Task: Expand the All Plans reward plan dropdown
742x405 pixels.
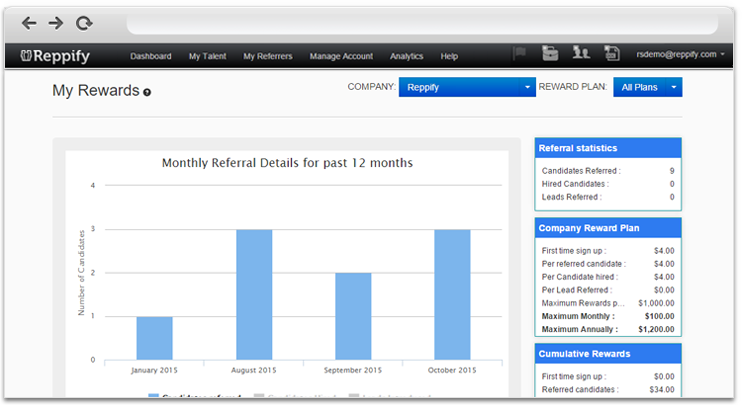Action: coord(647,87)
